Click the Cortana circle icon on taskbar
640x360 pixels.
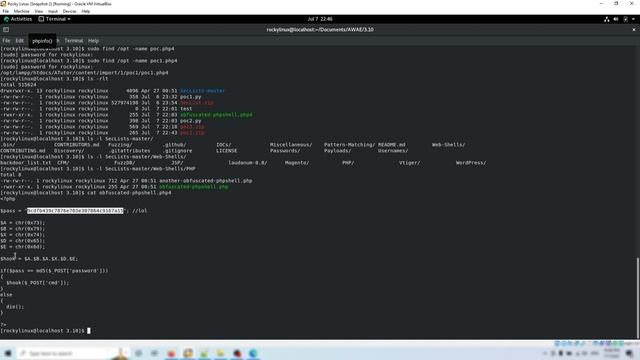pos(138,353)
